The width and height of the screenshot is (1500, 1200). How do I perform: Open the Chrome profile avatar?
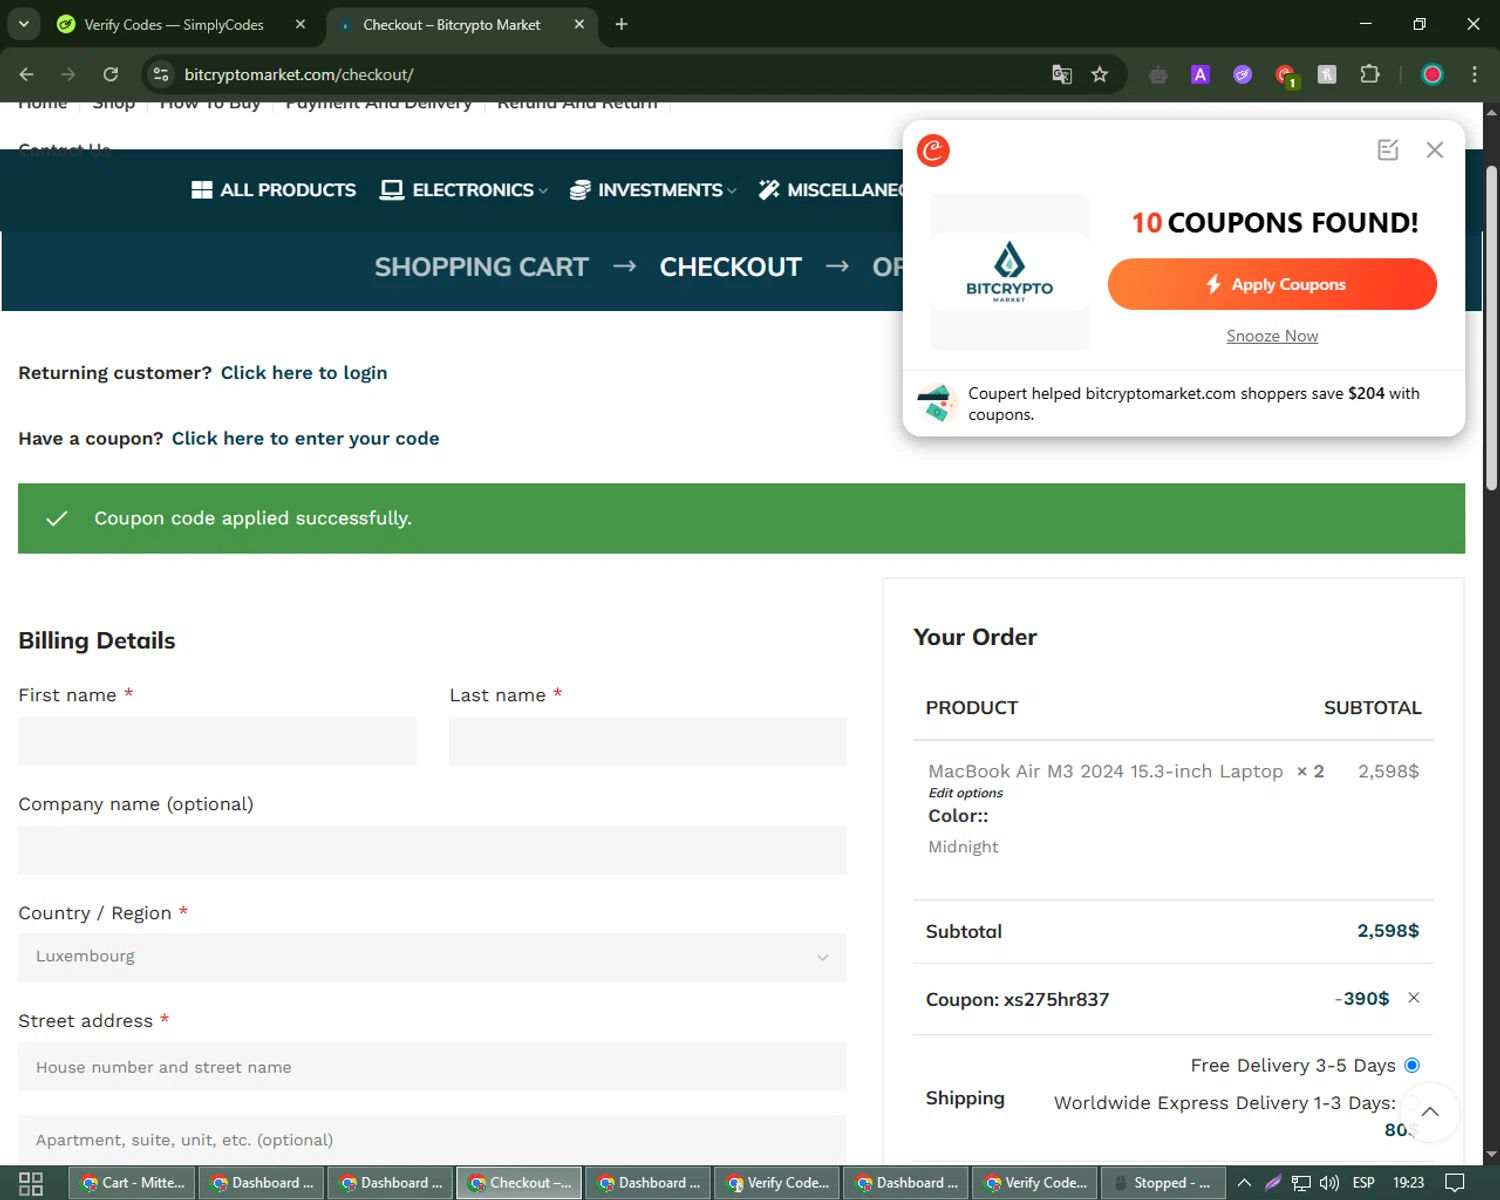pos(1432,74)
